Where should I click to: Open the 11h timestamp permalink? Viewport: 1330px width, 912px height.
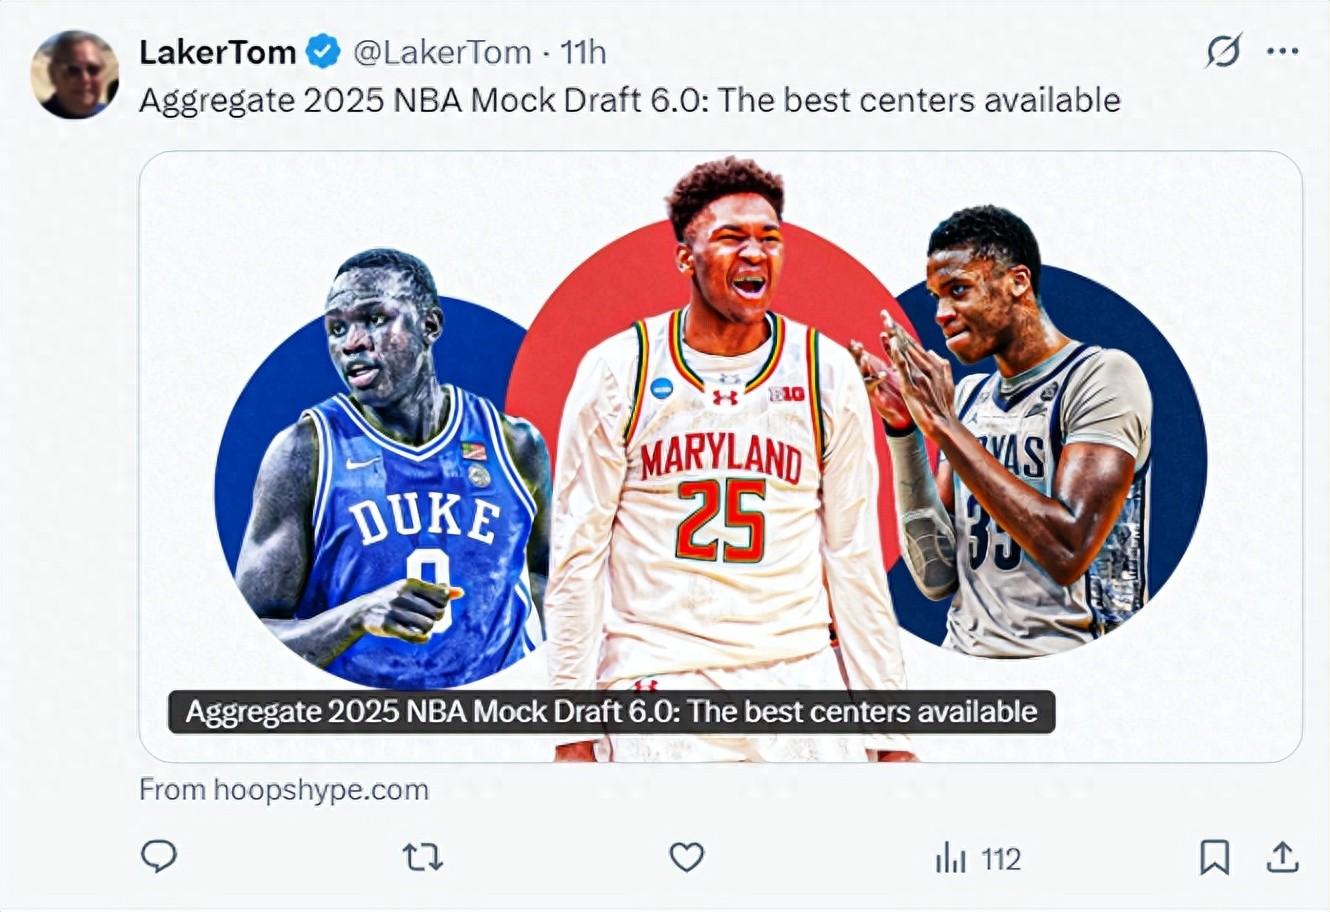tap(583, 52)
